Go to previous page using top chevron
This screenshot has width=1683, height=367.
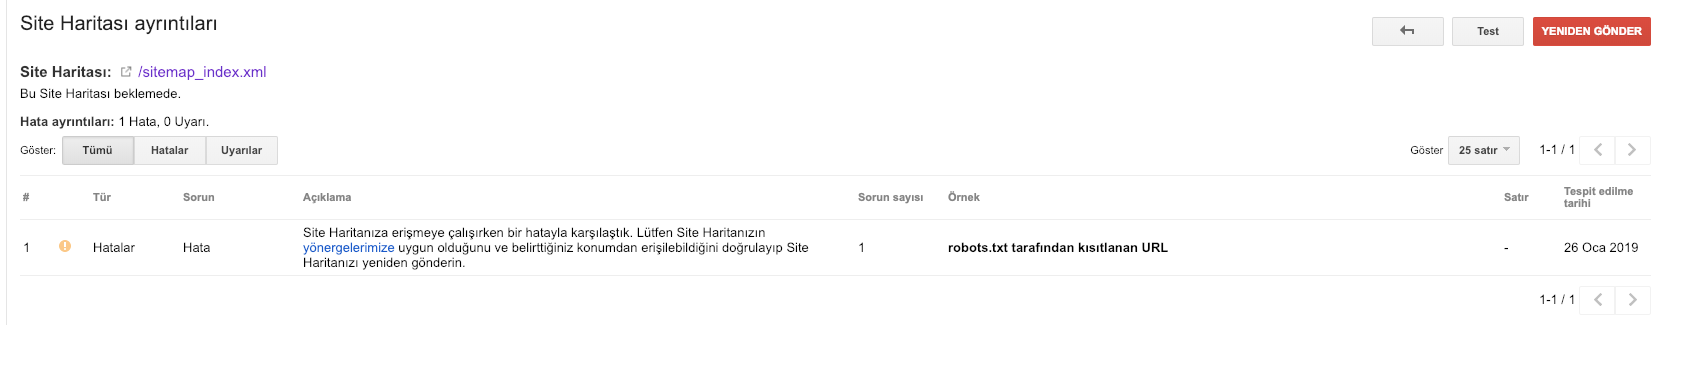[1598, 150]
